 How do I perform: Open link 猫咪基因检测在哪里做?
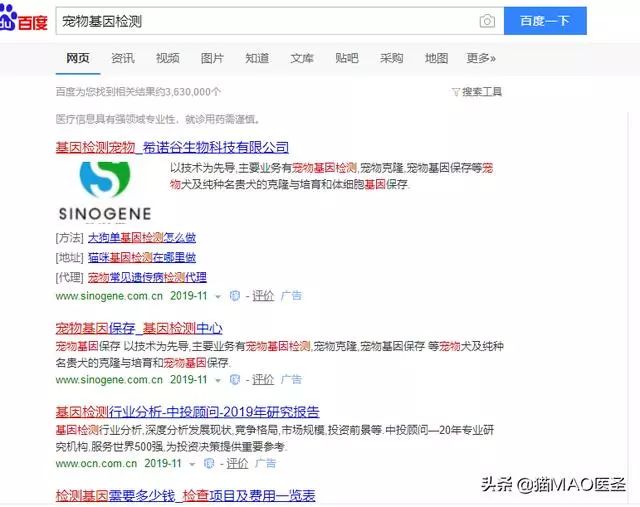coord(142,257)
